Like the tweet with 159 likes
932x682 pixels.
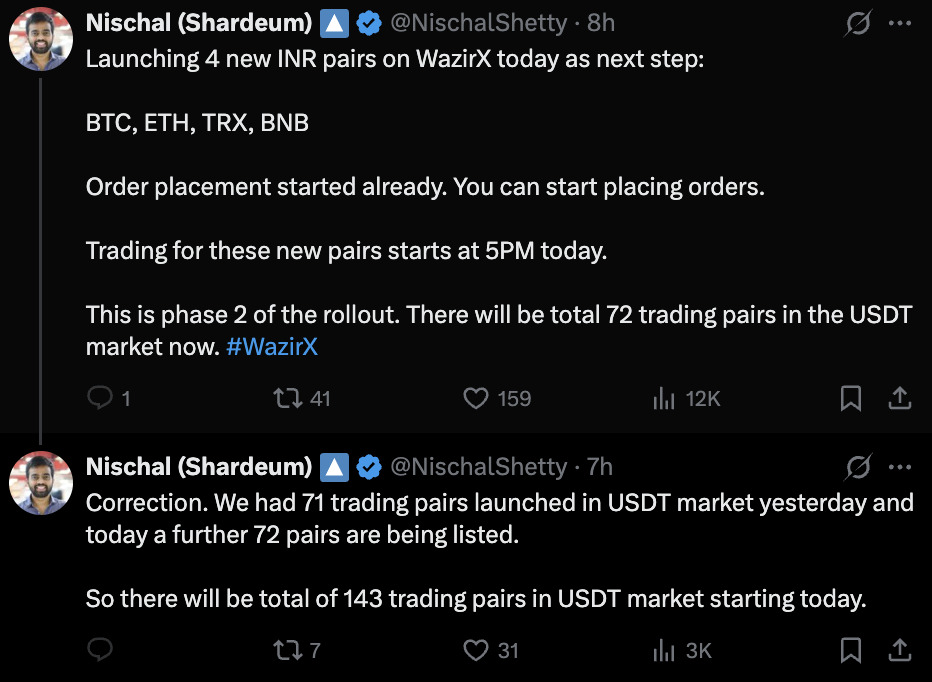[x=476, y=399]
